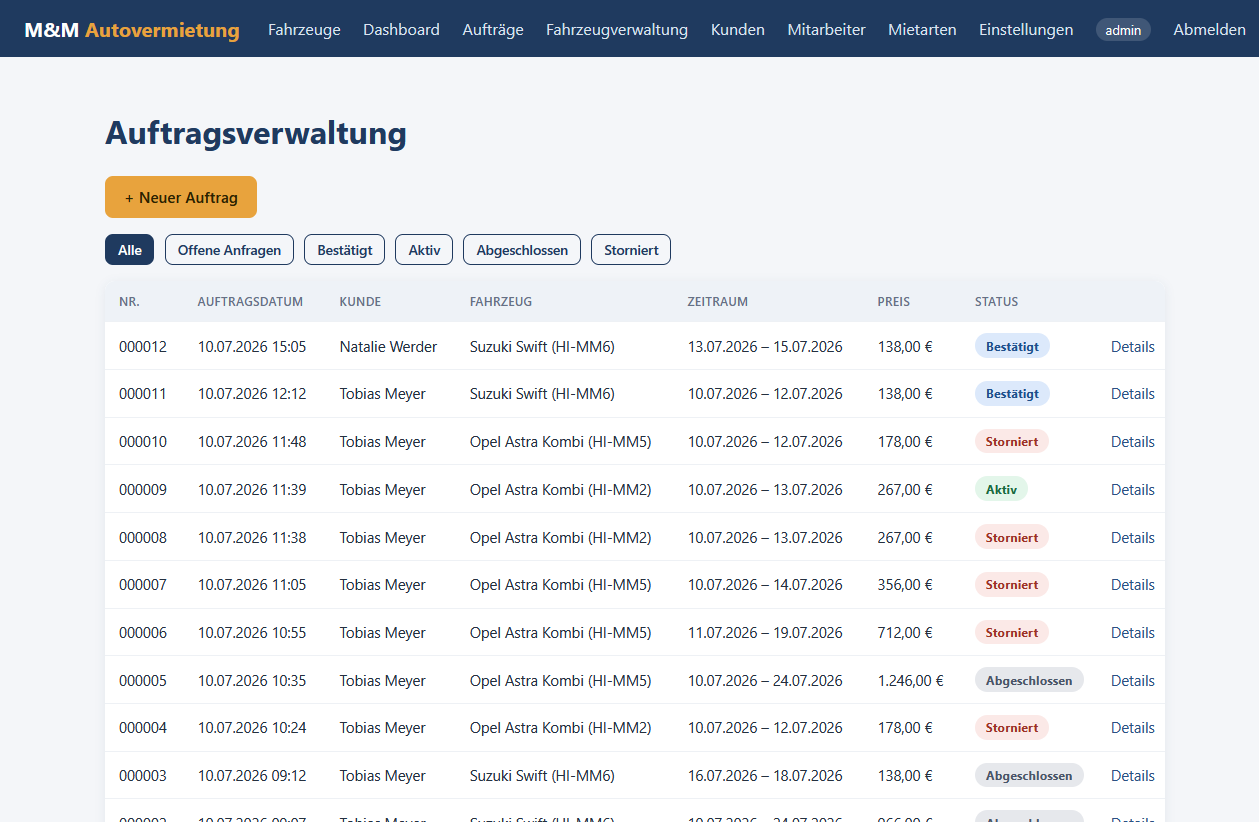Click order number 000009
The image size is (1259, 822).
tap(143, 490)
